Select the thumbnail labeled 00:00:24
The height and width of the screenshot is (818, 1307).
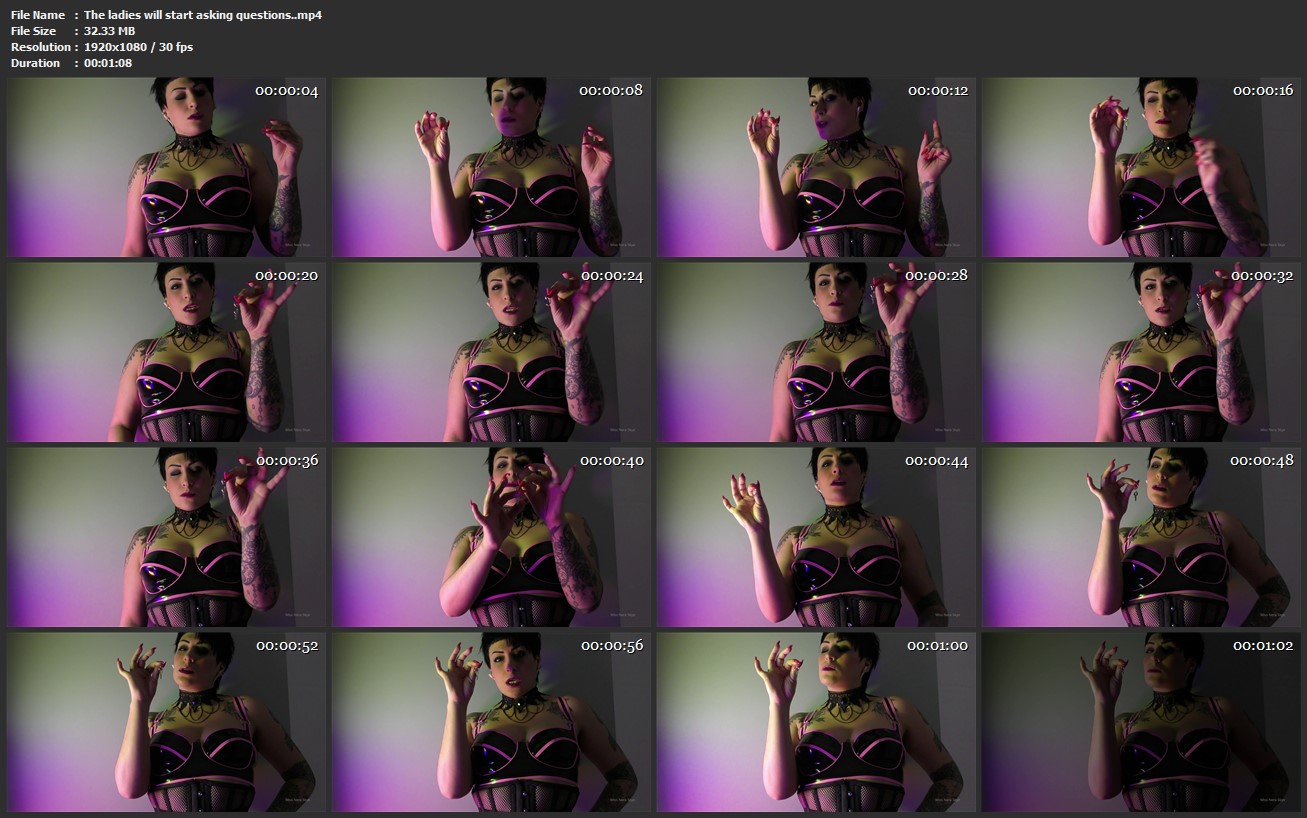click(x=491, y=352)
